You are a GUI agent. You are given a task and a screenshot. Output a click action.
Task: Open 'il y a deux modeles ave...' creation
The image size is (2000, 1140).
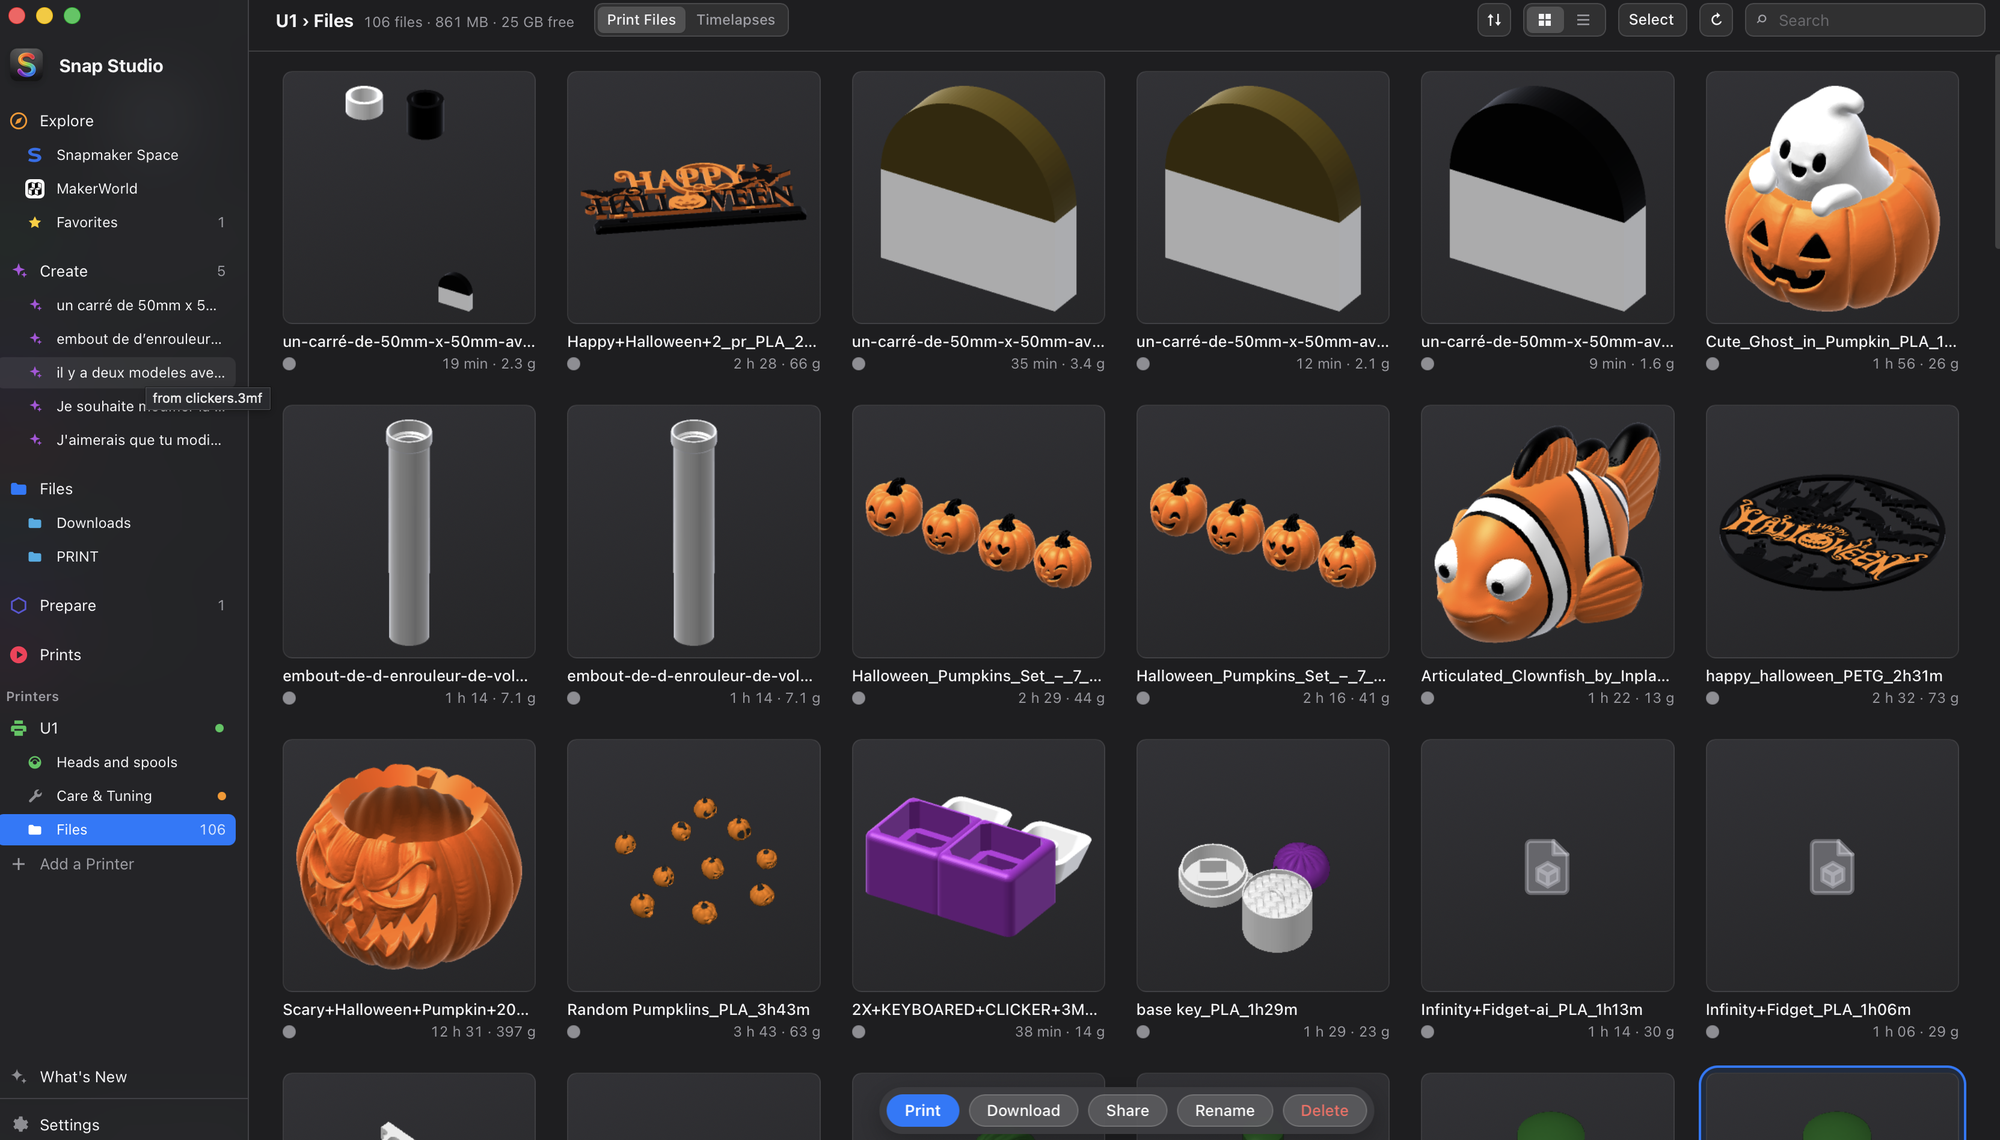(117, 373)
